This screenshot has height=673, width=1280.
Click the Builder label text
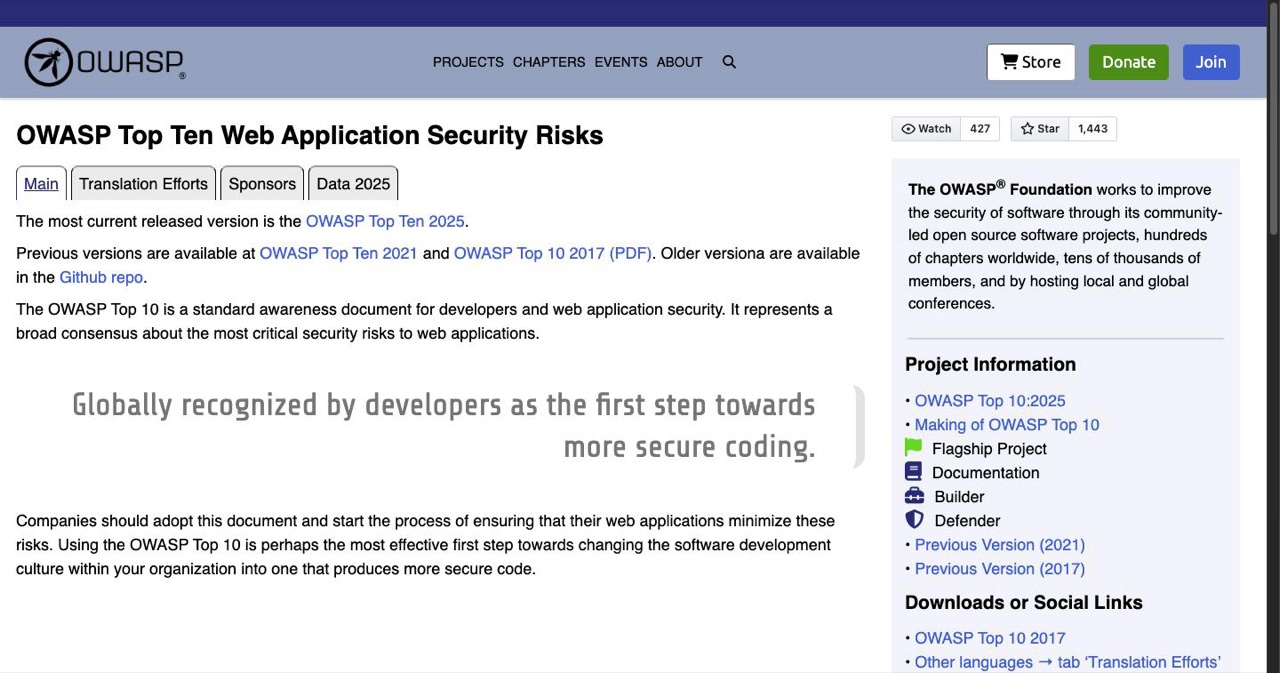(x=959, y=496)
